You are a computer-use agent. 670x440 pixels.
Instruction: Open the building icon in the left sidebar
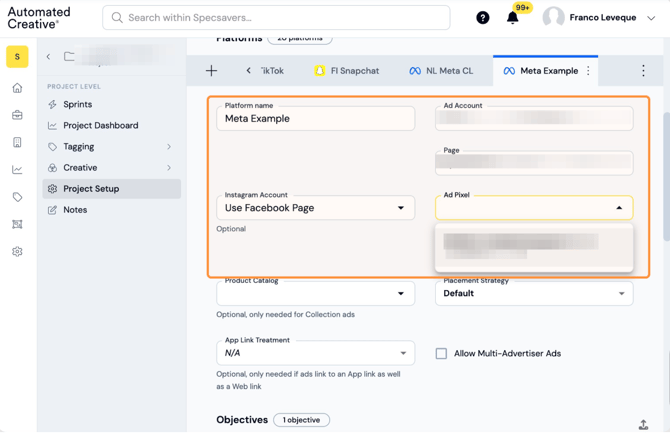17,142
